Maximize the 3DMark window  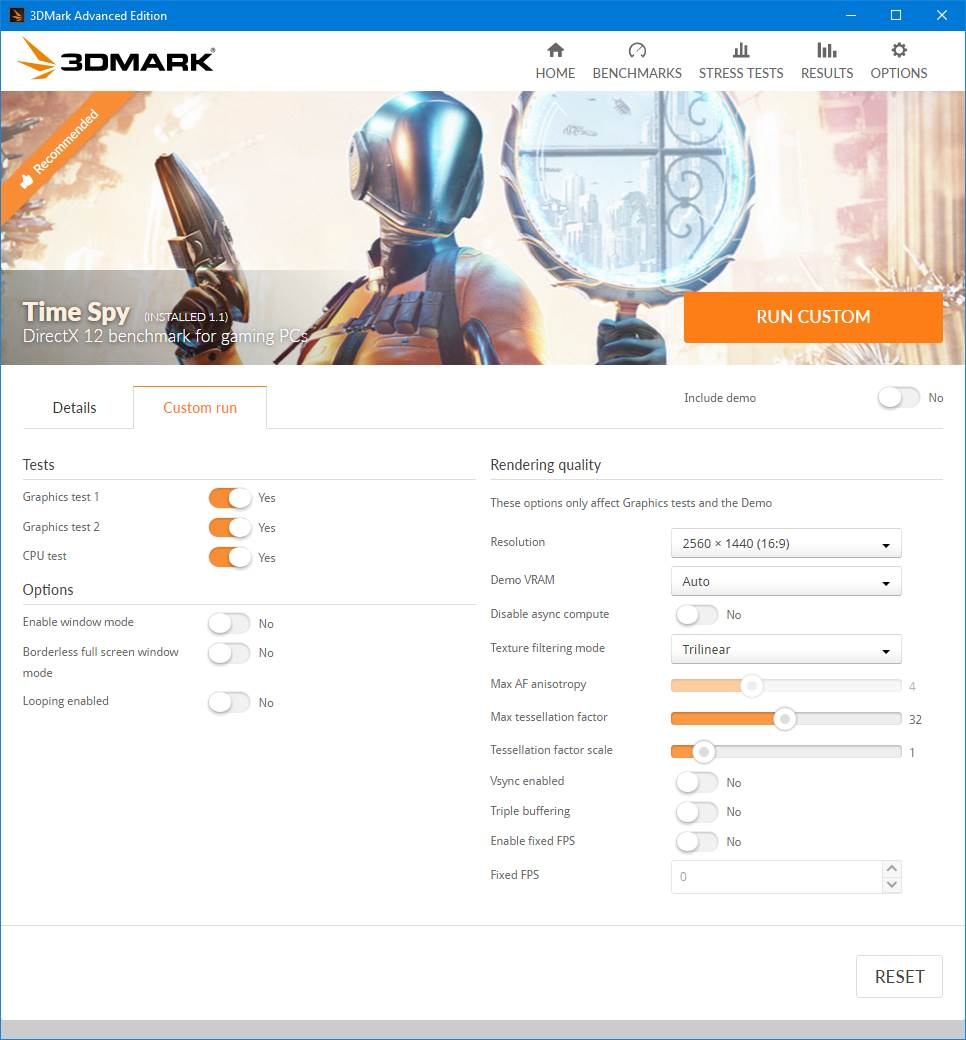(x=896, y=15)
